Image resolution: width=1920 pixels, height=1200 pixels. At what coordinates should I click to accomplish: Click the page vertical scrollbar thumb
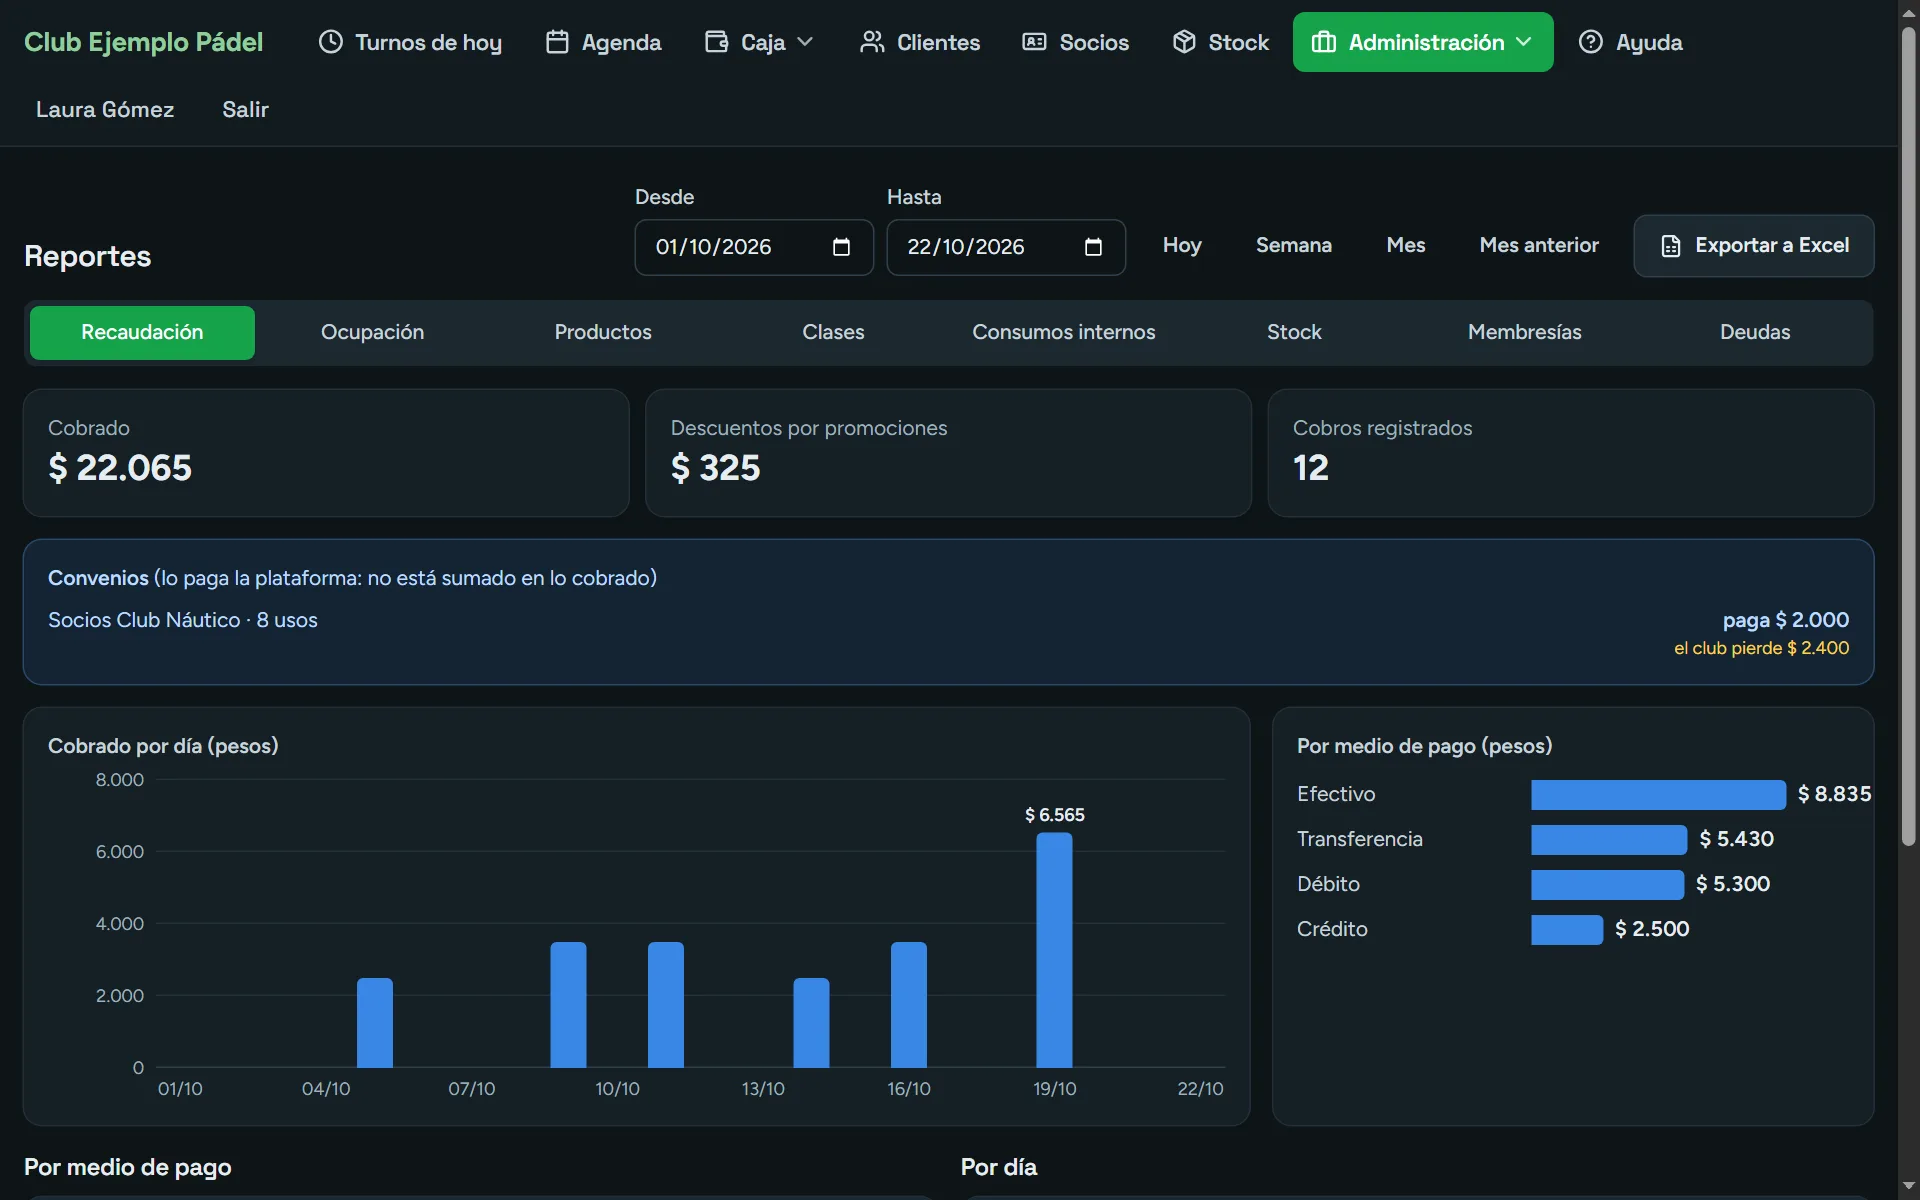tap(1908, 436)
